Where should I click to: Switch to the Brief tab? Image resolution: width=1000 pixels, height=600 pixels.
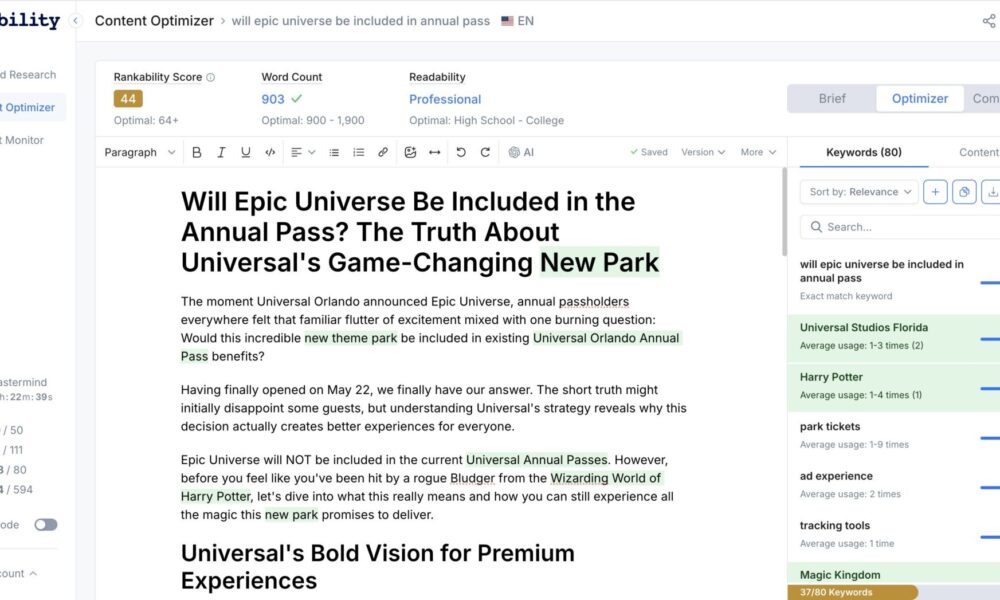pos(832,99)
